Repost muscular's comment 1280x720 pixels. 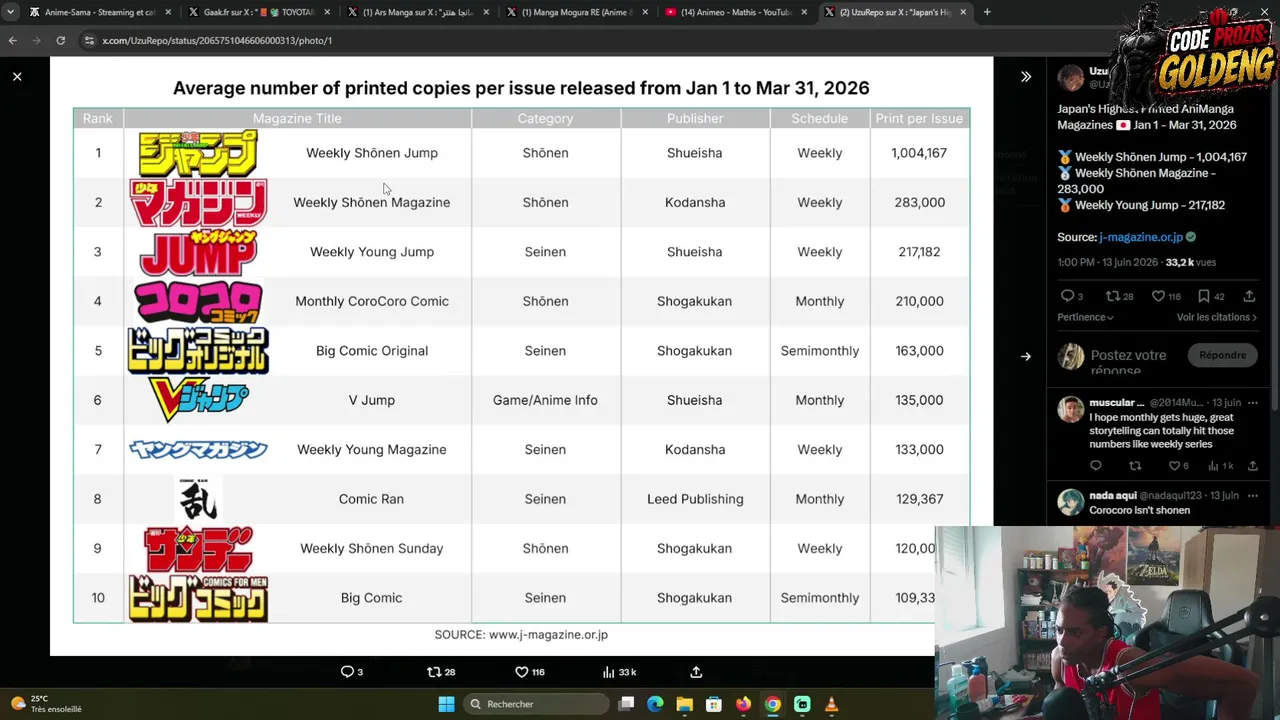pos(1135,466)
